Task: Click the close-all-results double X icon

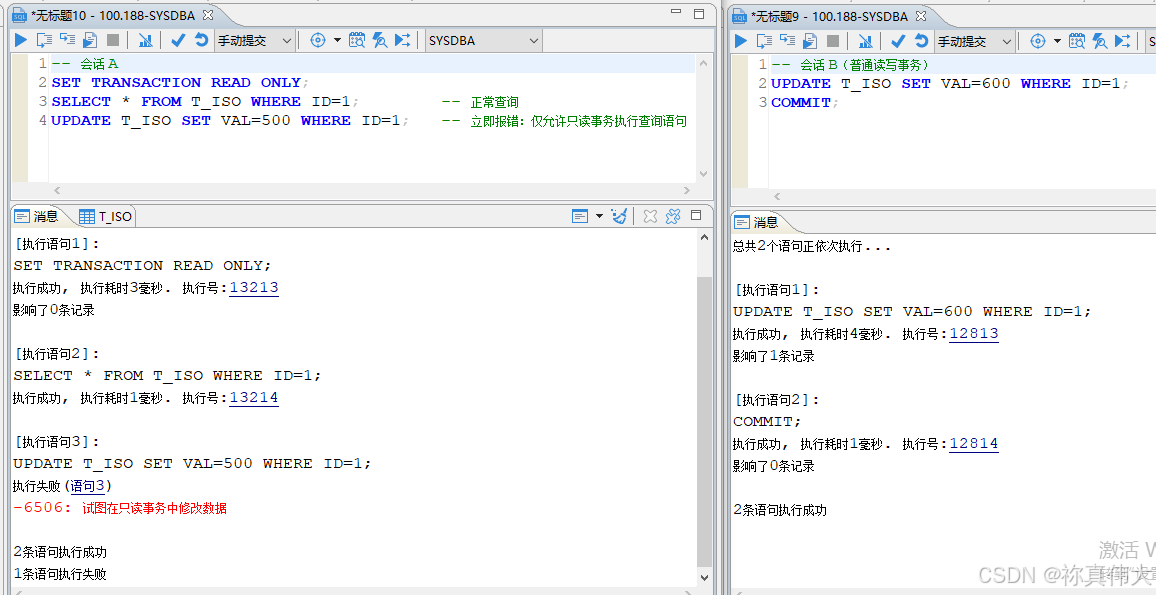Action: tap(672, 216)
